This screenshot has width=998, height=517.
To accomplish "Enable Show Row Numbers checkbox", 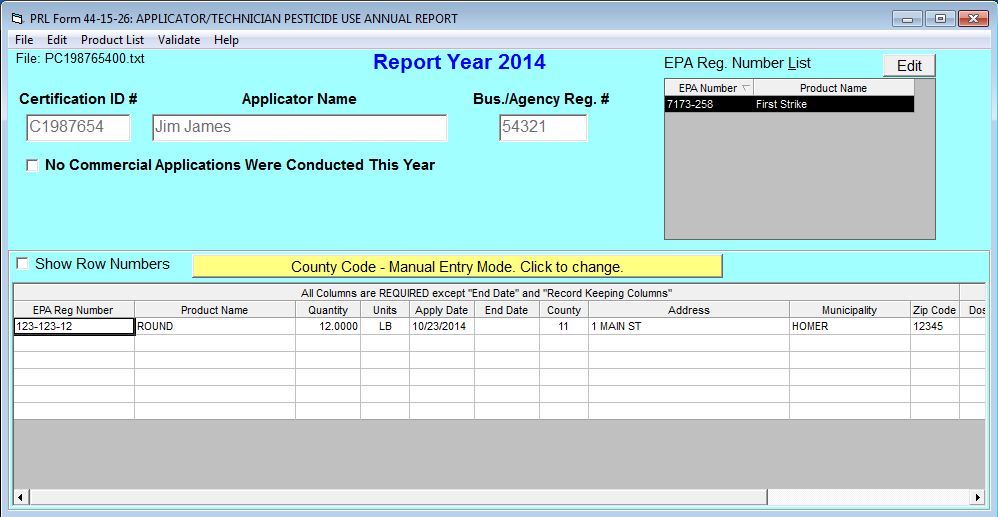I will pos(22,264).
